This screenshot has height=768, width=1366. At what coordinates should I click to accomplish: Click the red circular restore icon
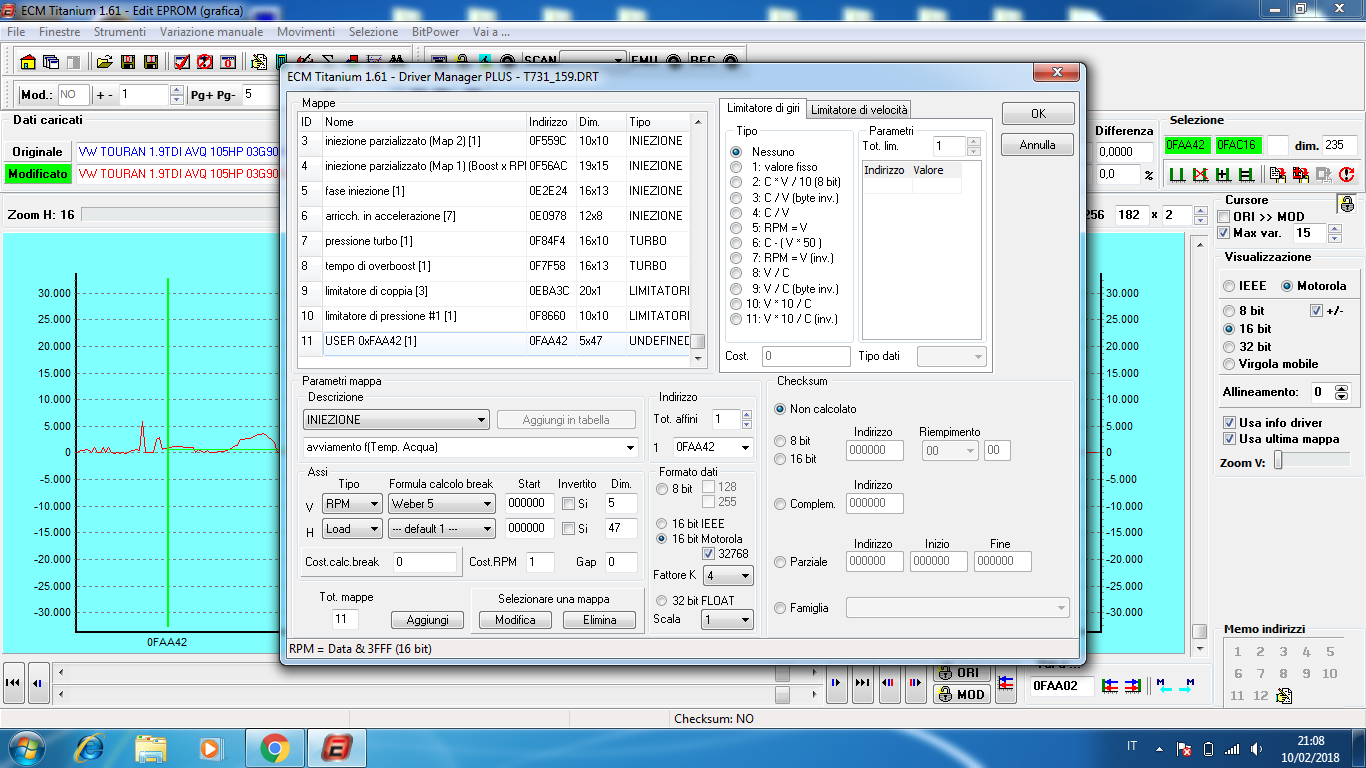tap(1346, 175)
